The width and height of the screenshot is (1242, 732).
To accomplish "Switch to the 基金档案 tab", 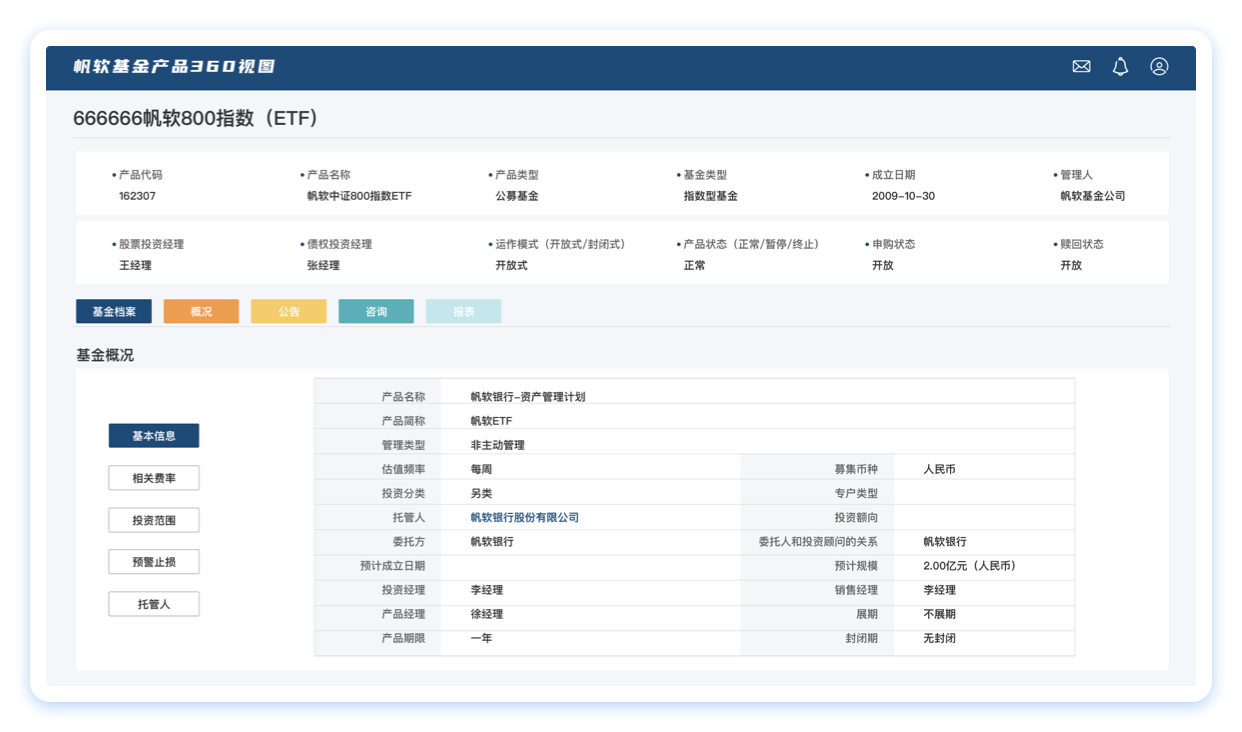I will [114, 312].
